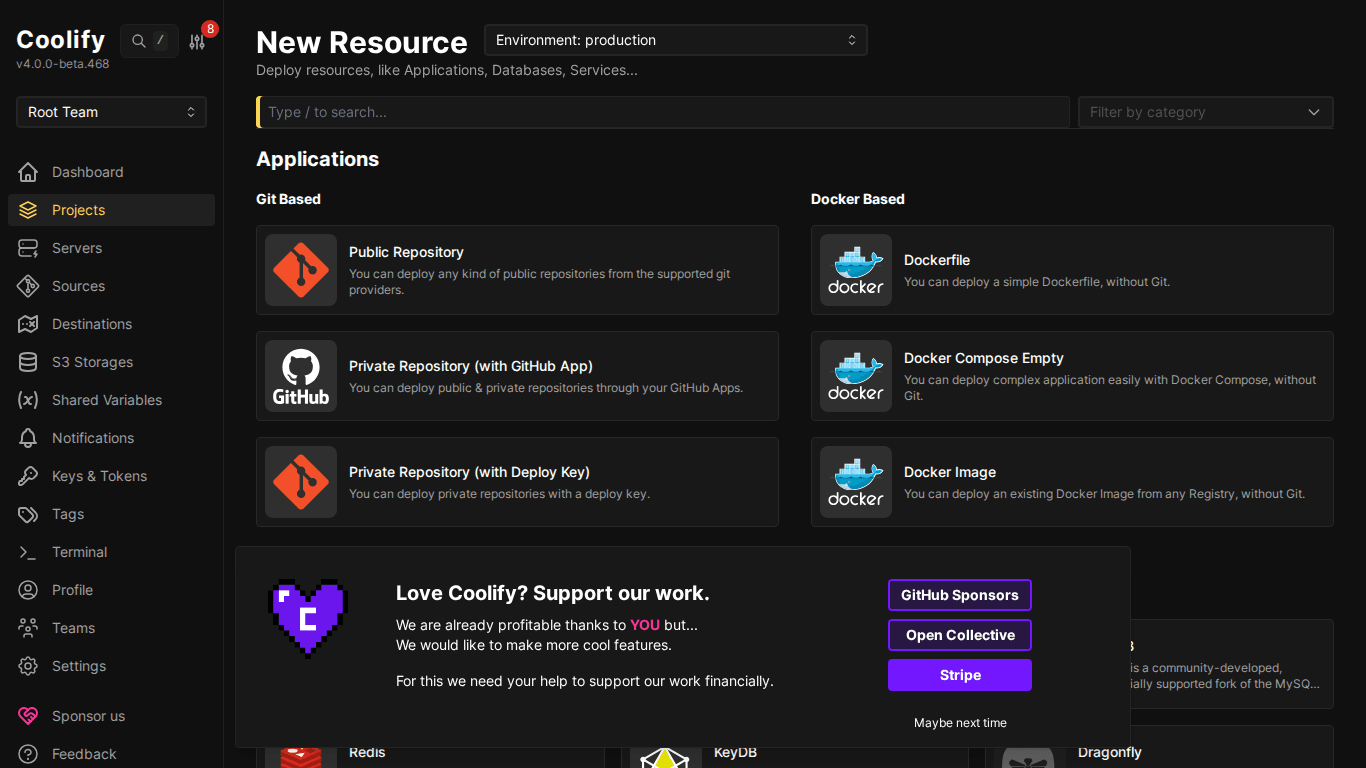Image resolution: width=1366 pixels, height=768 pixels.
Task: Open Settings from the sidebar
Action: click(x=78, y=666)
